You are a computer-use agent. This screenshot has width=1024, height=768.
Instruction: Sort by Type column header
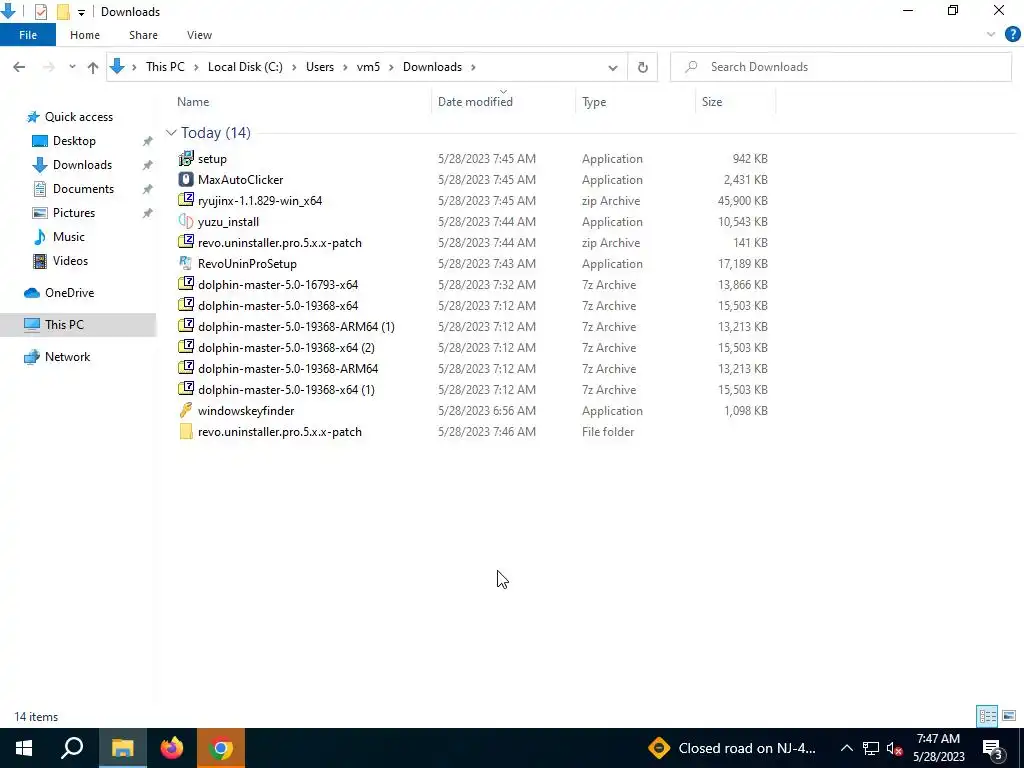(x=594, y=102)
